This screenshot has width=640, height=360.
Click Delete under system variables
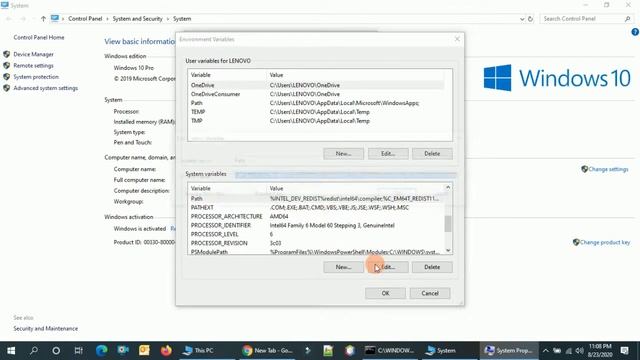coord(432,267)
